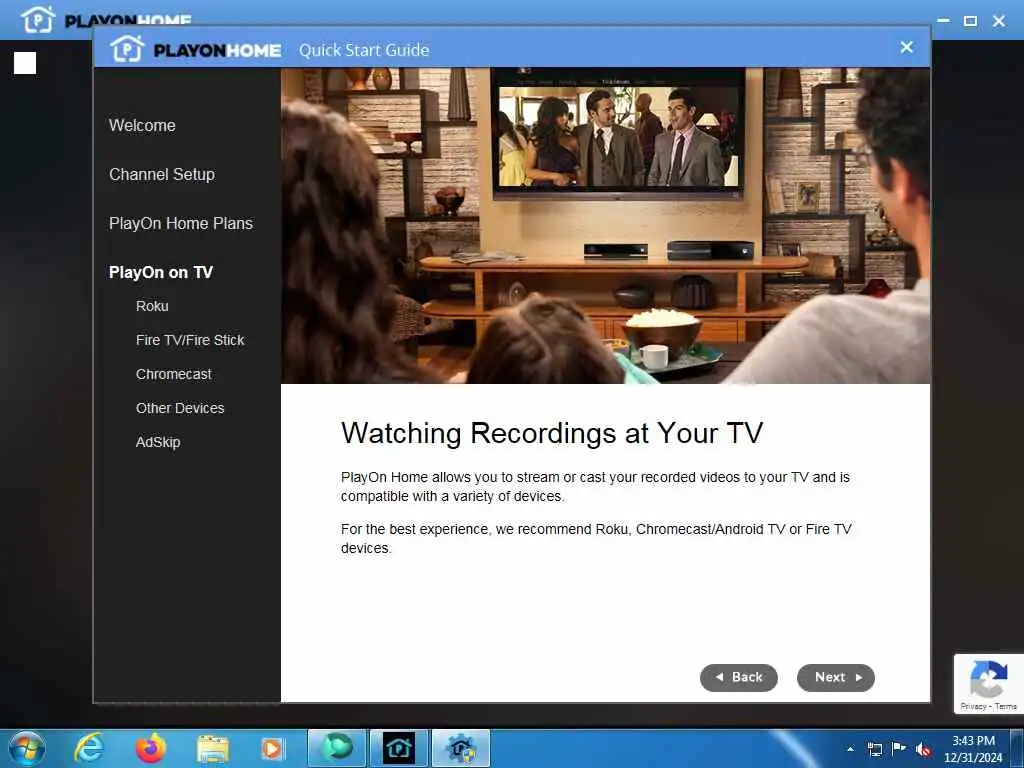Launch Firefox from taskbar
1024x768 pixels.
pyautogui.click(x=150, y=748)
